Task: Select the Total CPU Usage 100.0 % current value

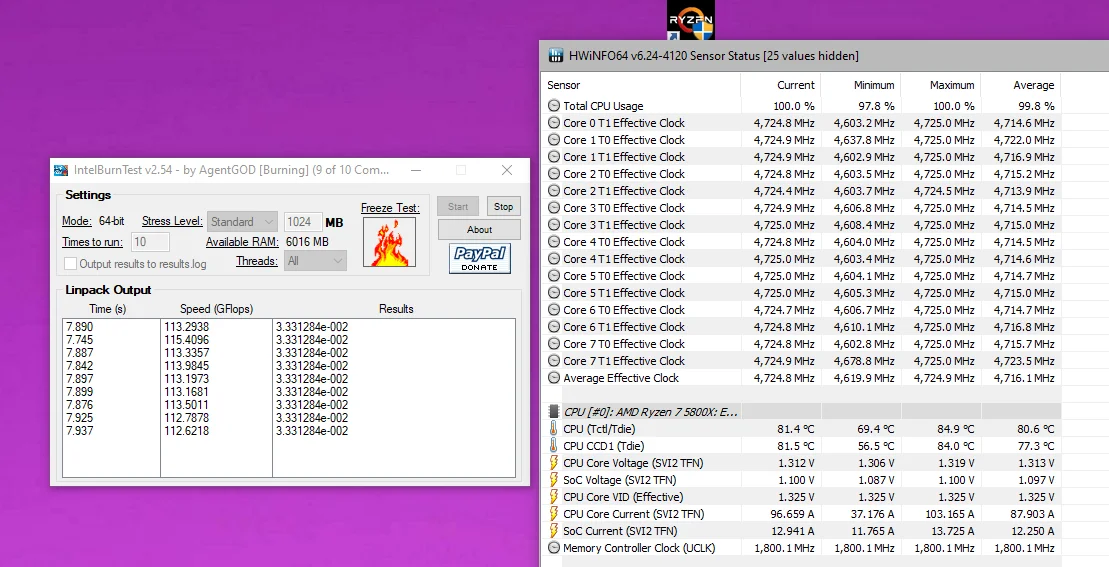Action: 794,106
